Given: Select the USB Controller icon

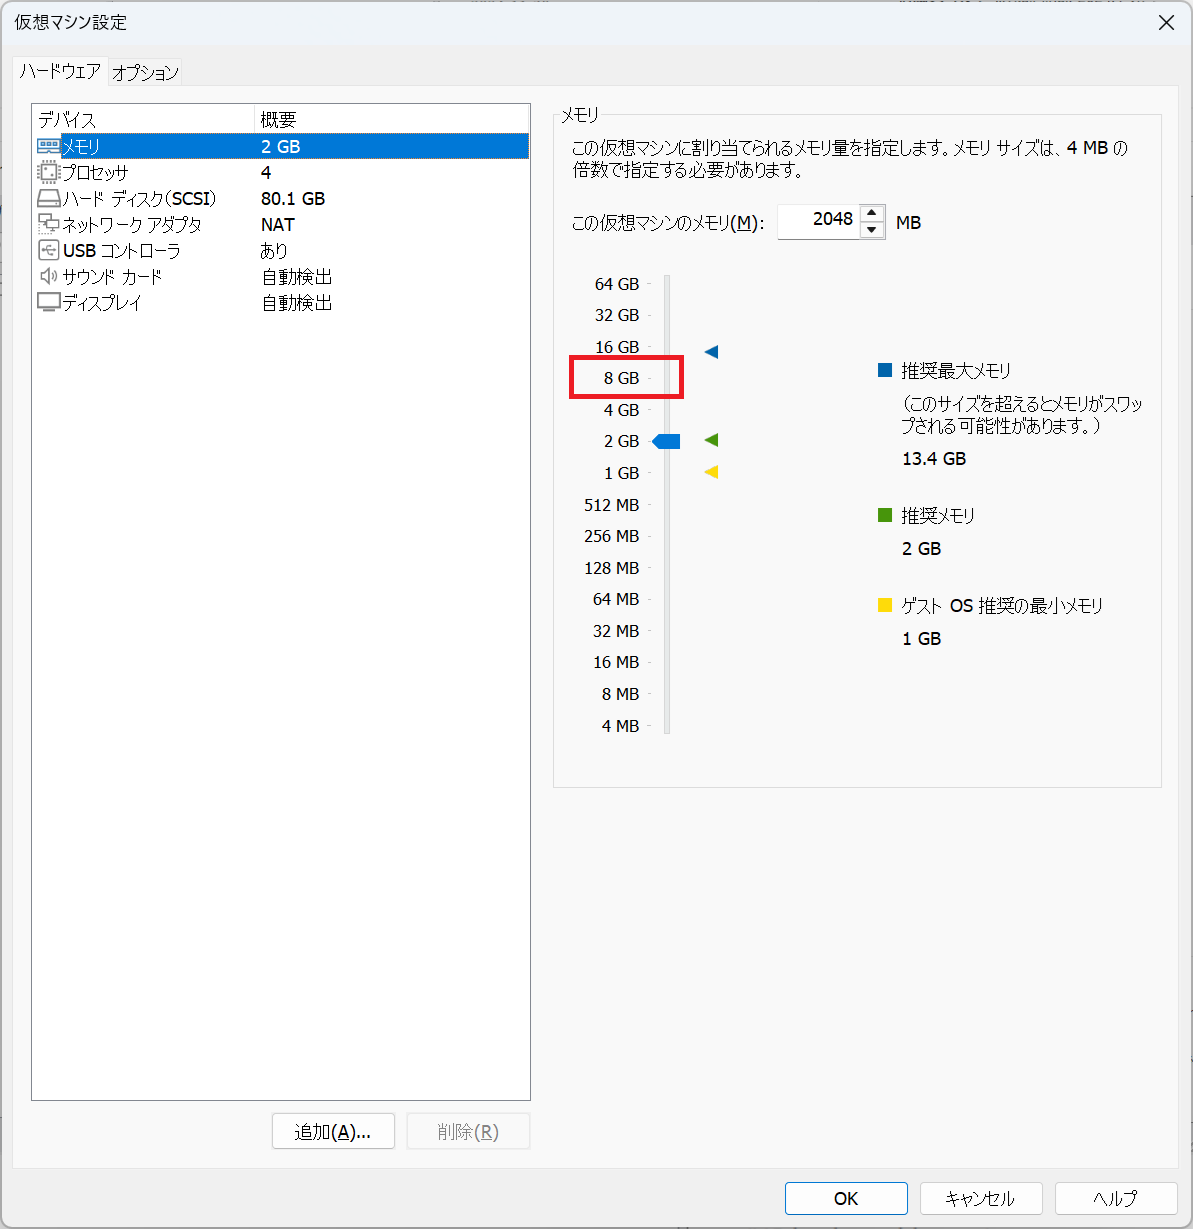Looking at the screenshot, I should [48, 250].
